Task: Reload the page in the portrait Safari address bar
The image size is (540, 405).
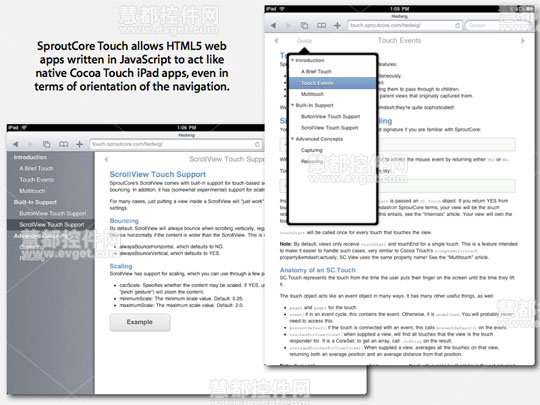Action: coord(457,25)
